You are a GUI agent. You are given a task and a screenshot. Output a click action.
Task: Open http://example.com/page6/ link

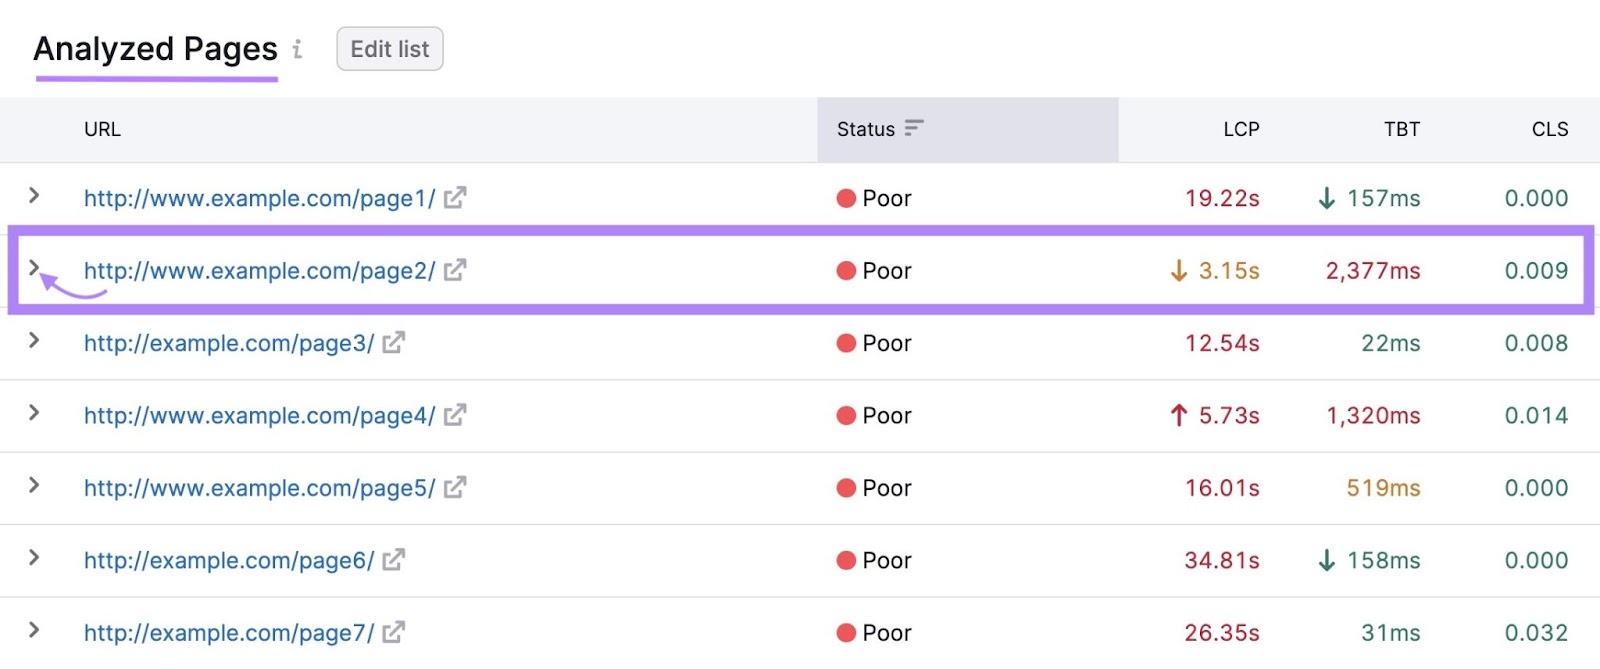coord(229,561)
